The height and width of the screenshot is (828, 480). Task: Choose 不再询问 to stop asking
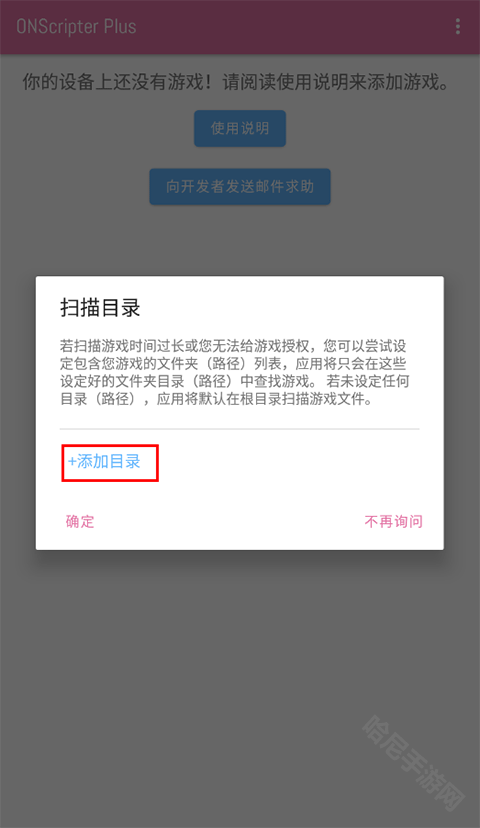tap(393, 522)
